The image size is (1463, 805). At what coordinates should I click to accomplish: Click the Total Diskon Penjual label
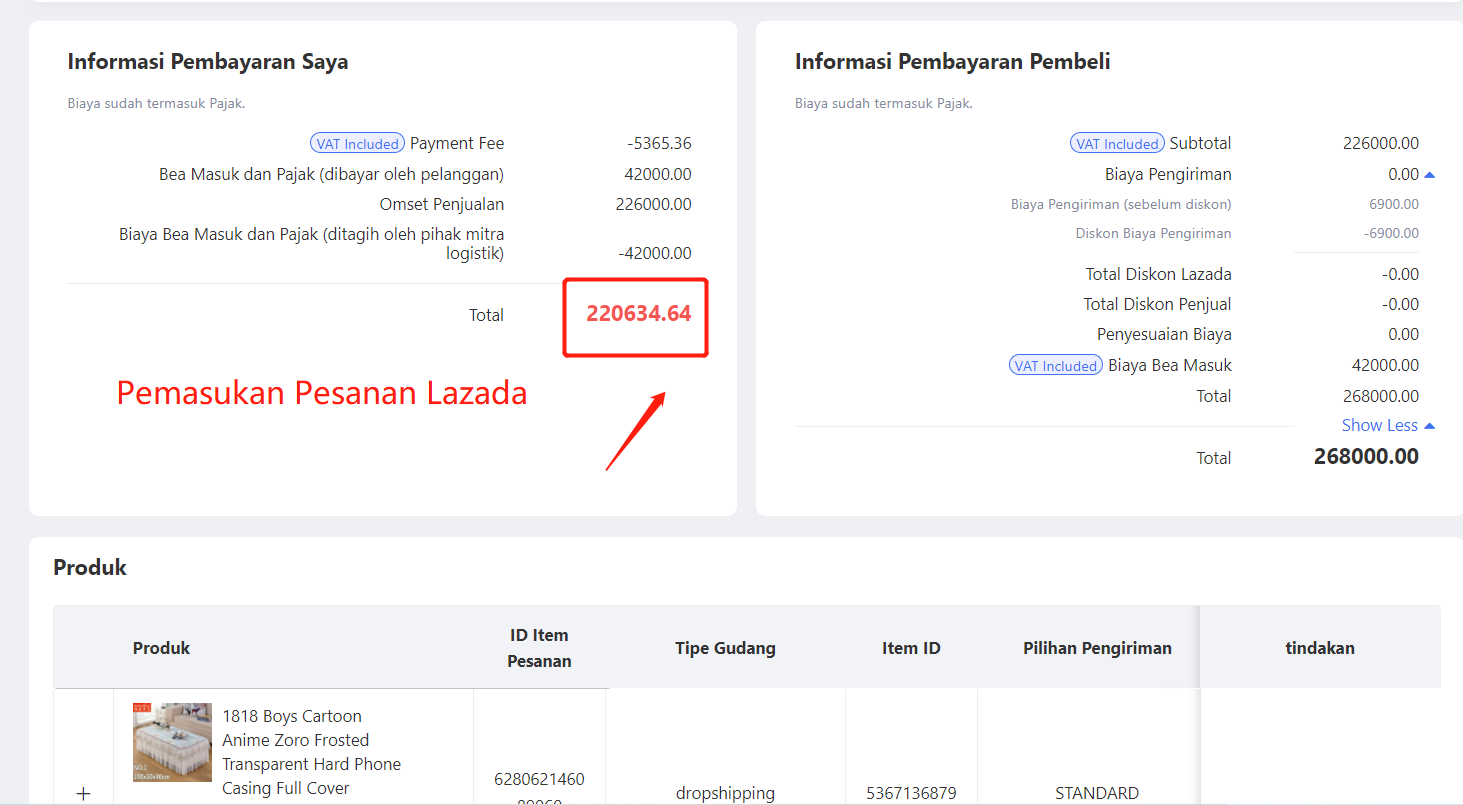click(1158, 304)
